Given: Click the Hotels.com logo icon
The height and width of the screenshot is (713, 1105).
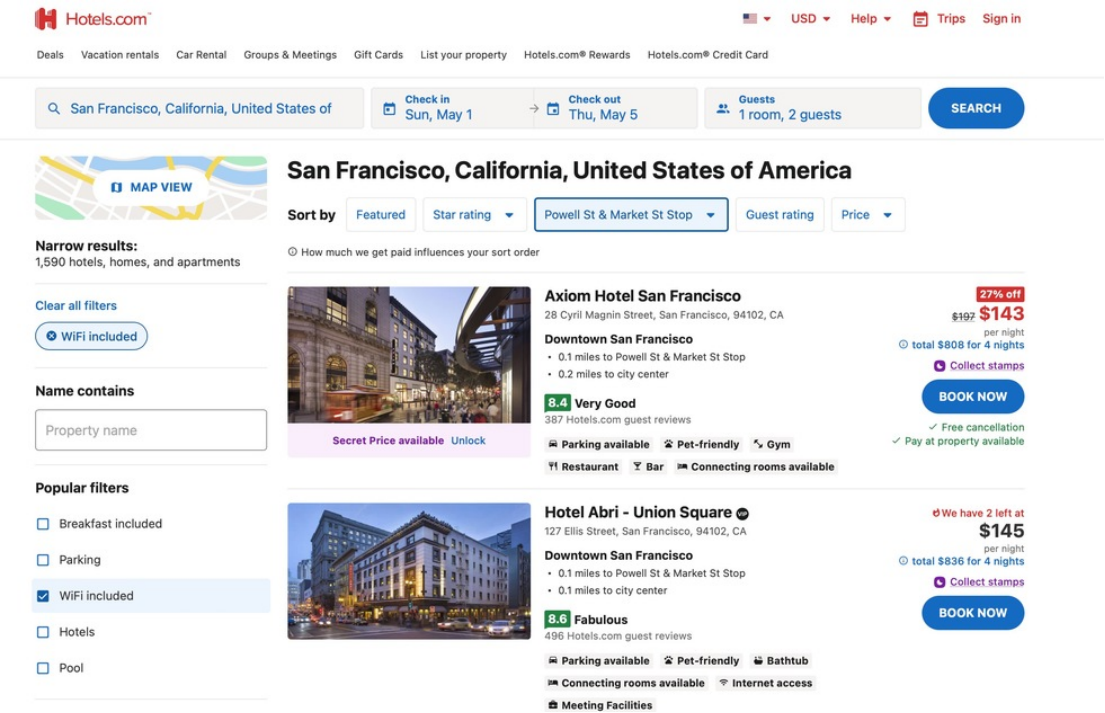Looking at the screenshot, I should (46, 19).
